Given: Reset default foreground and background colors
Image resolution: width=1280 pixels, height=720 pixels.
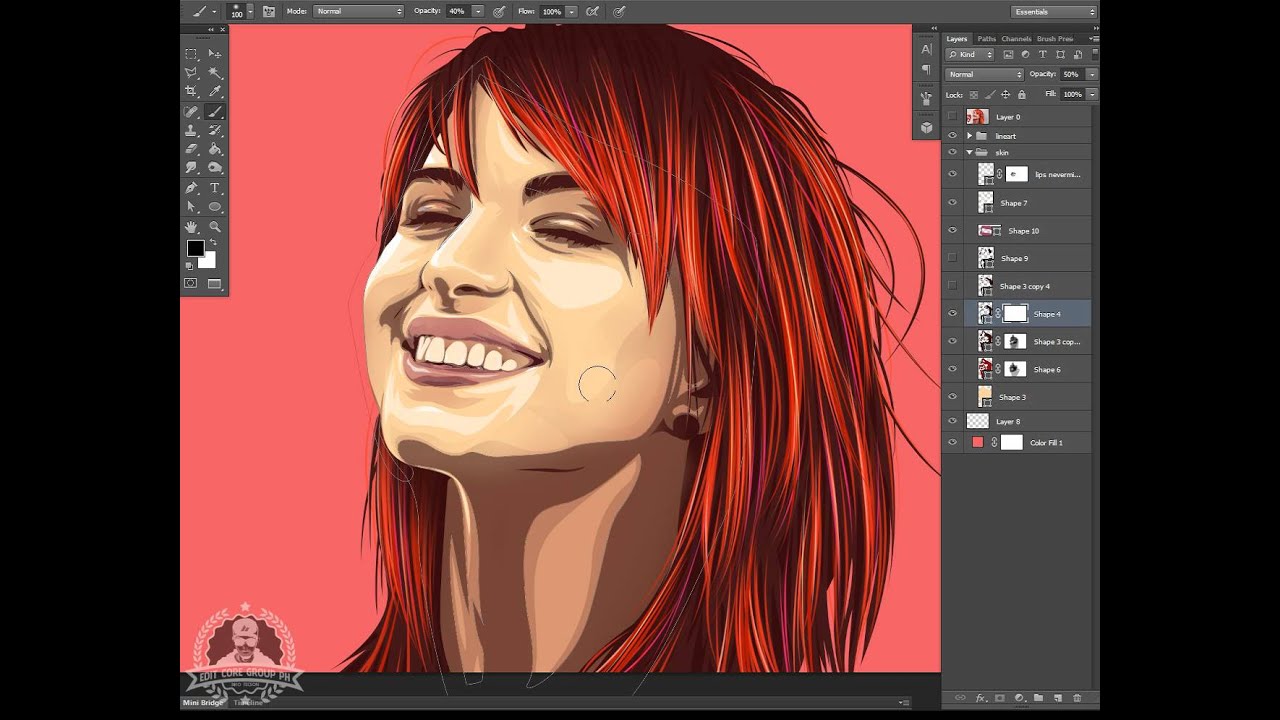Looking at the screenshot, I should (x=189, y=266).
